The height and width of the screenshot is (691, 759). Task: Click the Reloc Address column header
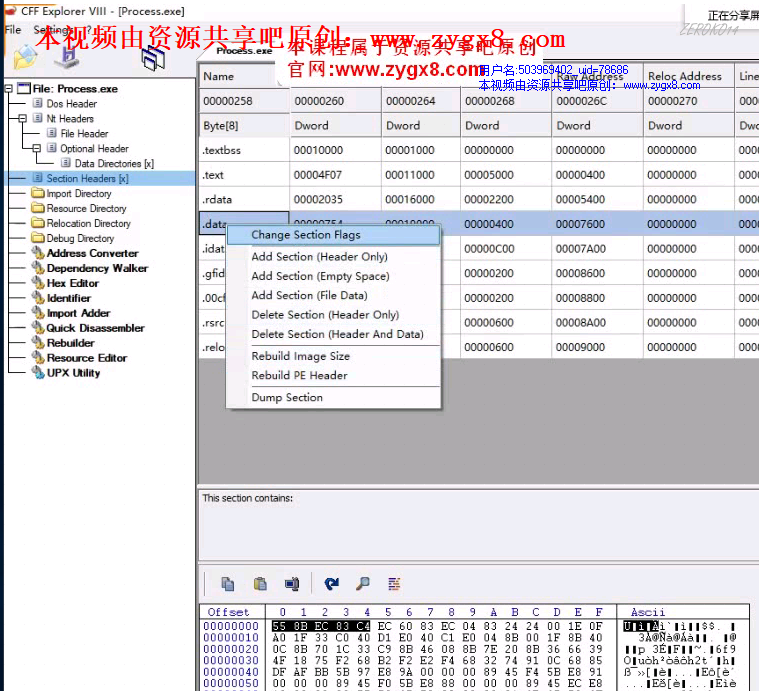pyautogui.click(x=688, y=76)
